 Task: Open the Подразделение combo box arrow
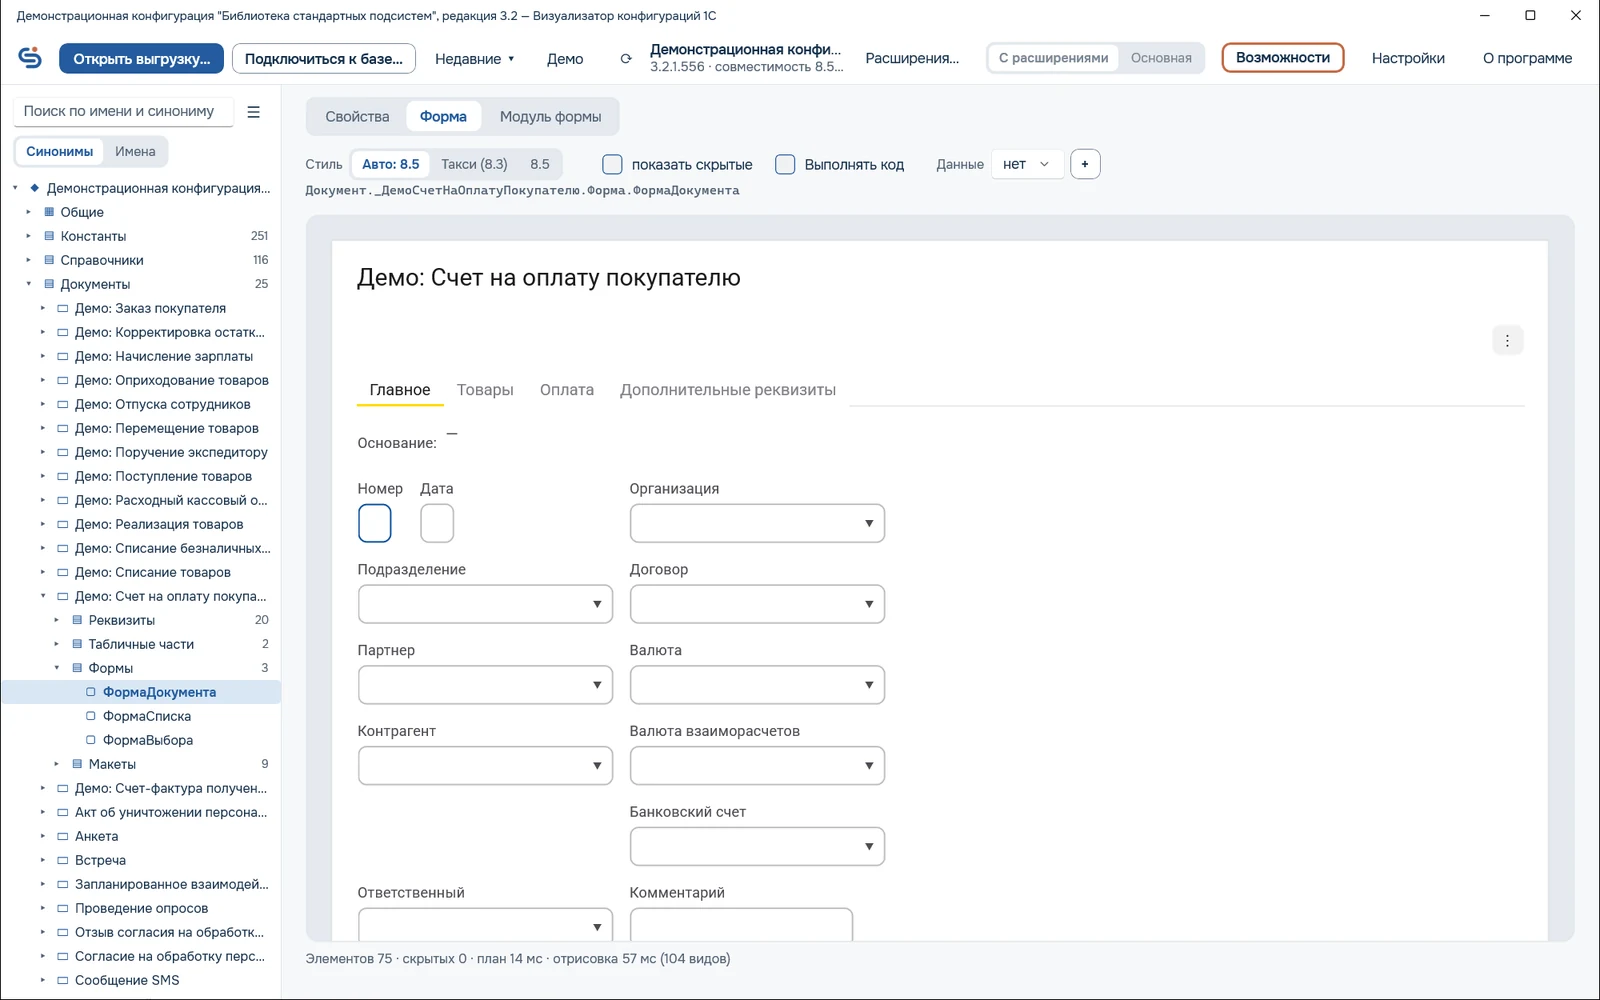tap(597, 604)
